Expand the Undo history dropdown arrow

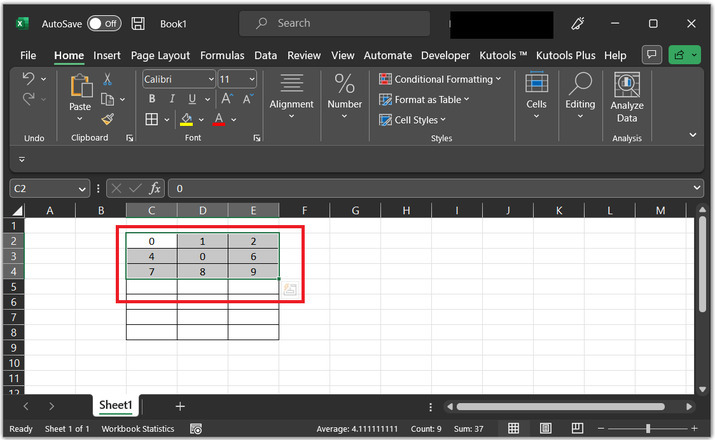tap(44, 79)
